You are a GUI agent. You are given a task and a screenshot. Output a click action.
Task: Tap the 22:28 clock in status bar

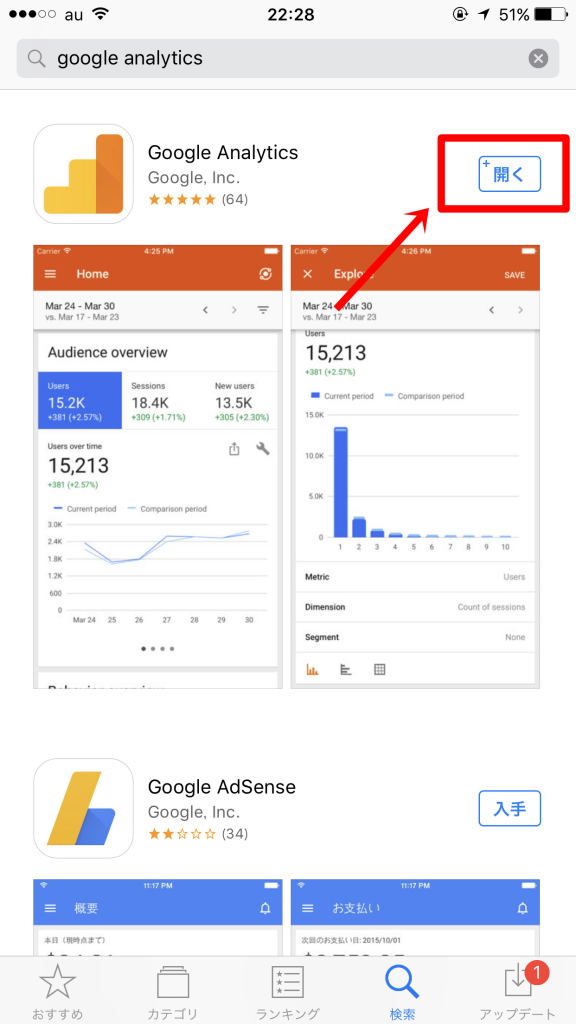point(291,14)
